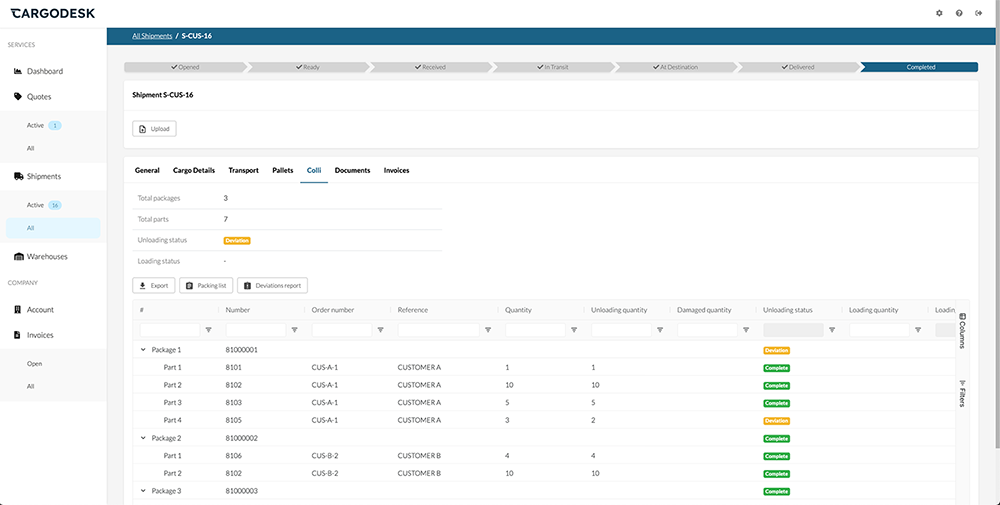
Task: Open filter icon for Order number column
Action: pyautogui.click(x=381, y=330)
